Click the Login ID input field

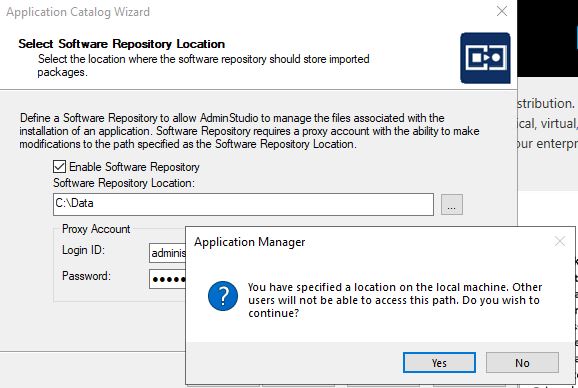[168, 253]
